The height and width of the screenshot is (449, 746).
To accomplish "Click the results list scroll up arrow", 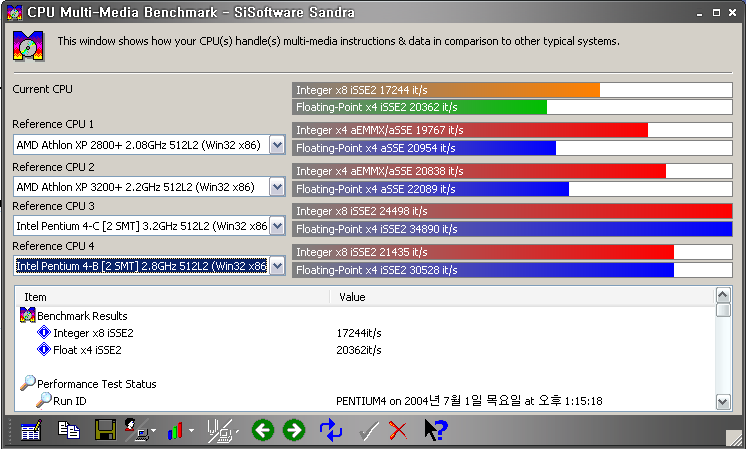I will pos(723,295).
